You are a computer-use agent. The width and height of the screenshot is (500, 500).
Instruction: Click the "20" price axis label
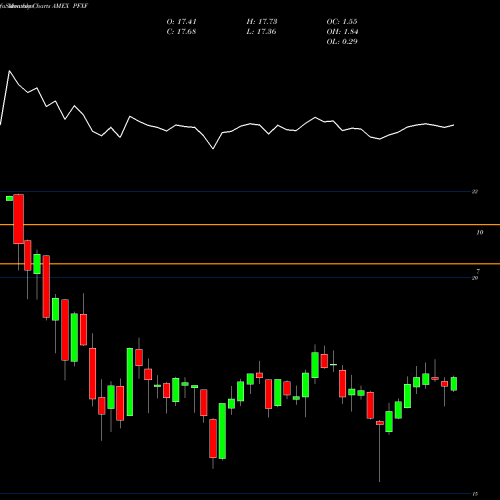pyautogui.click(x=475, y=278)
